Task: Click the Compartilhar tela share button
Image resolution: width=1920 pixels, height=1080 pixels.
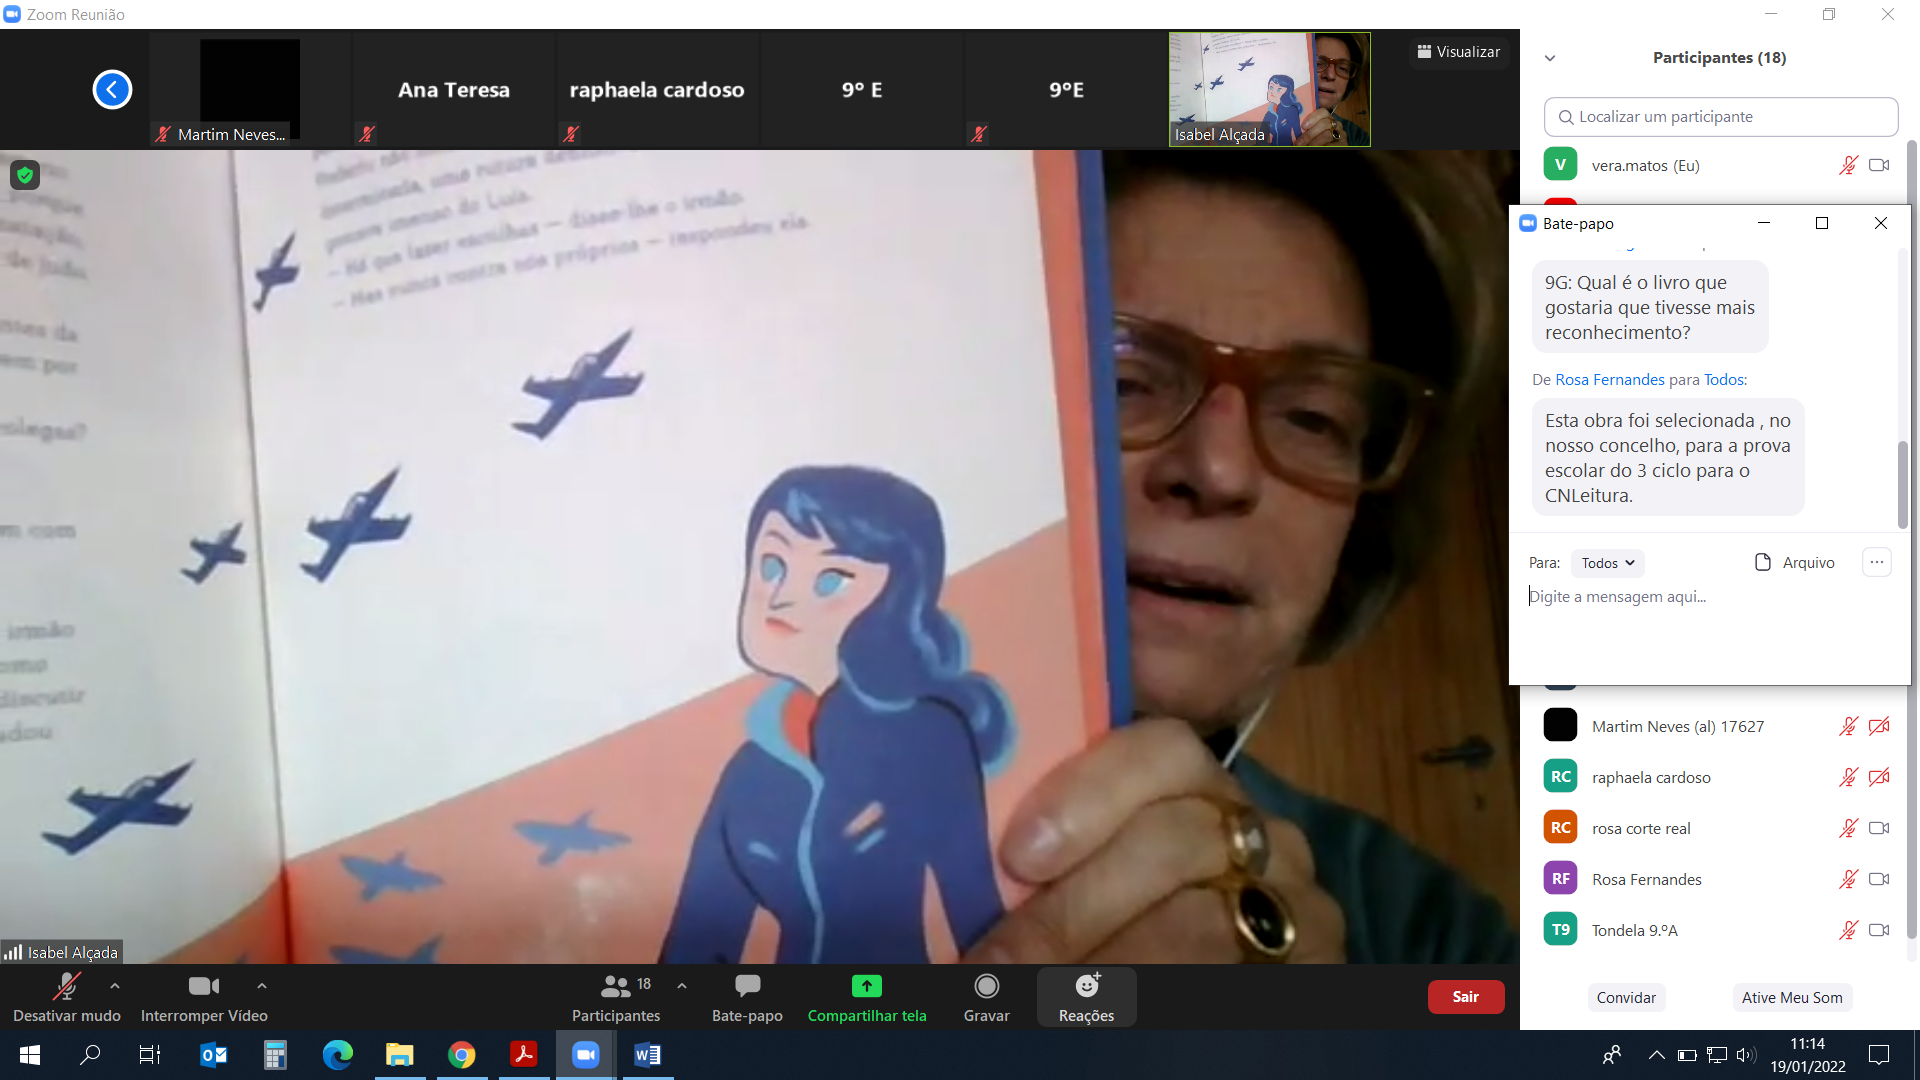Action: point(867,997)
